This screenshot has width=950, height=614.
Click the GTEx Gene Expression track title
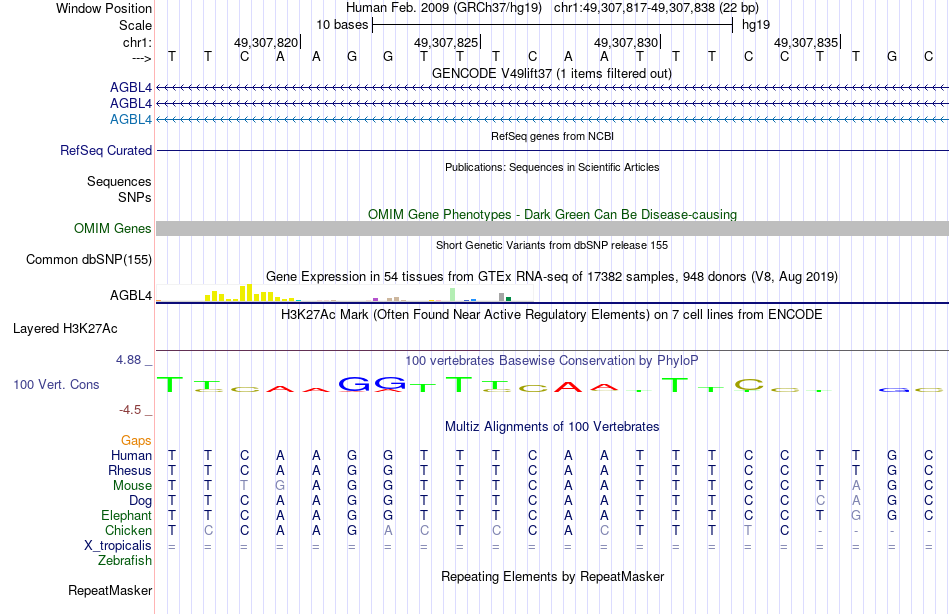coord(552,277)
